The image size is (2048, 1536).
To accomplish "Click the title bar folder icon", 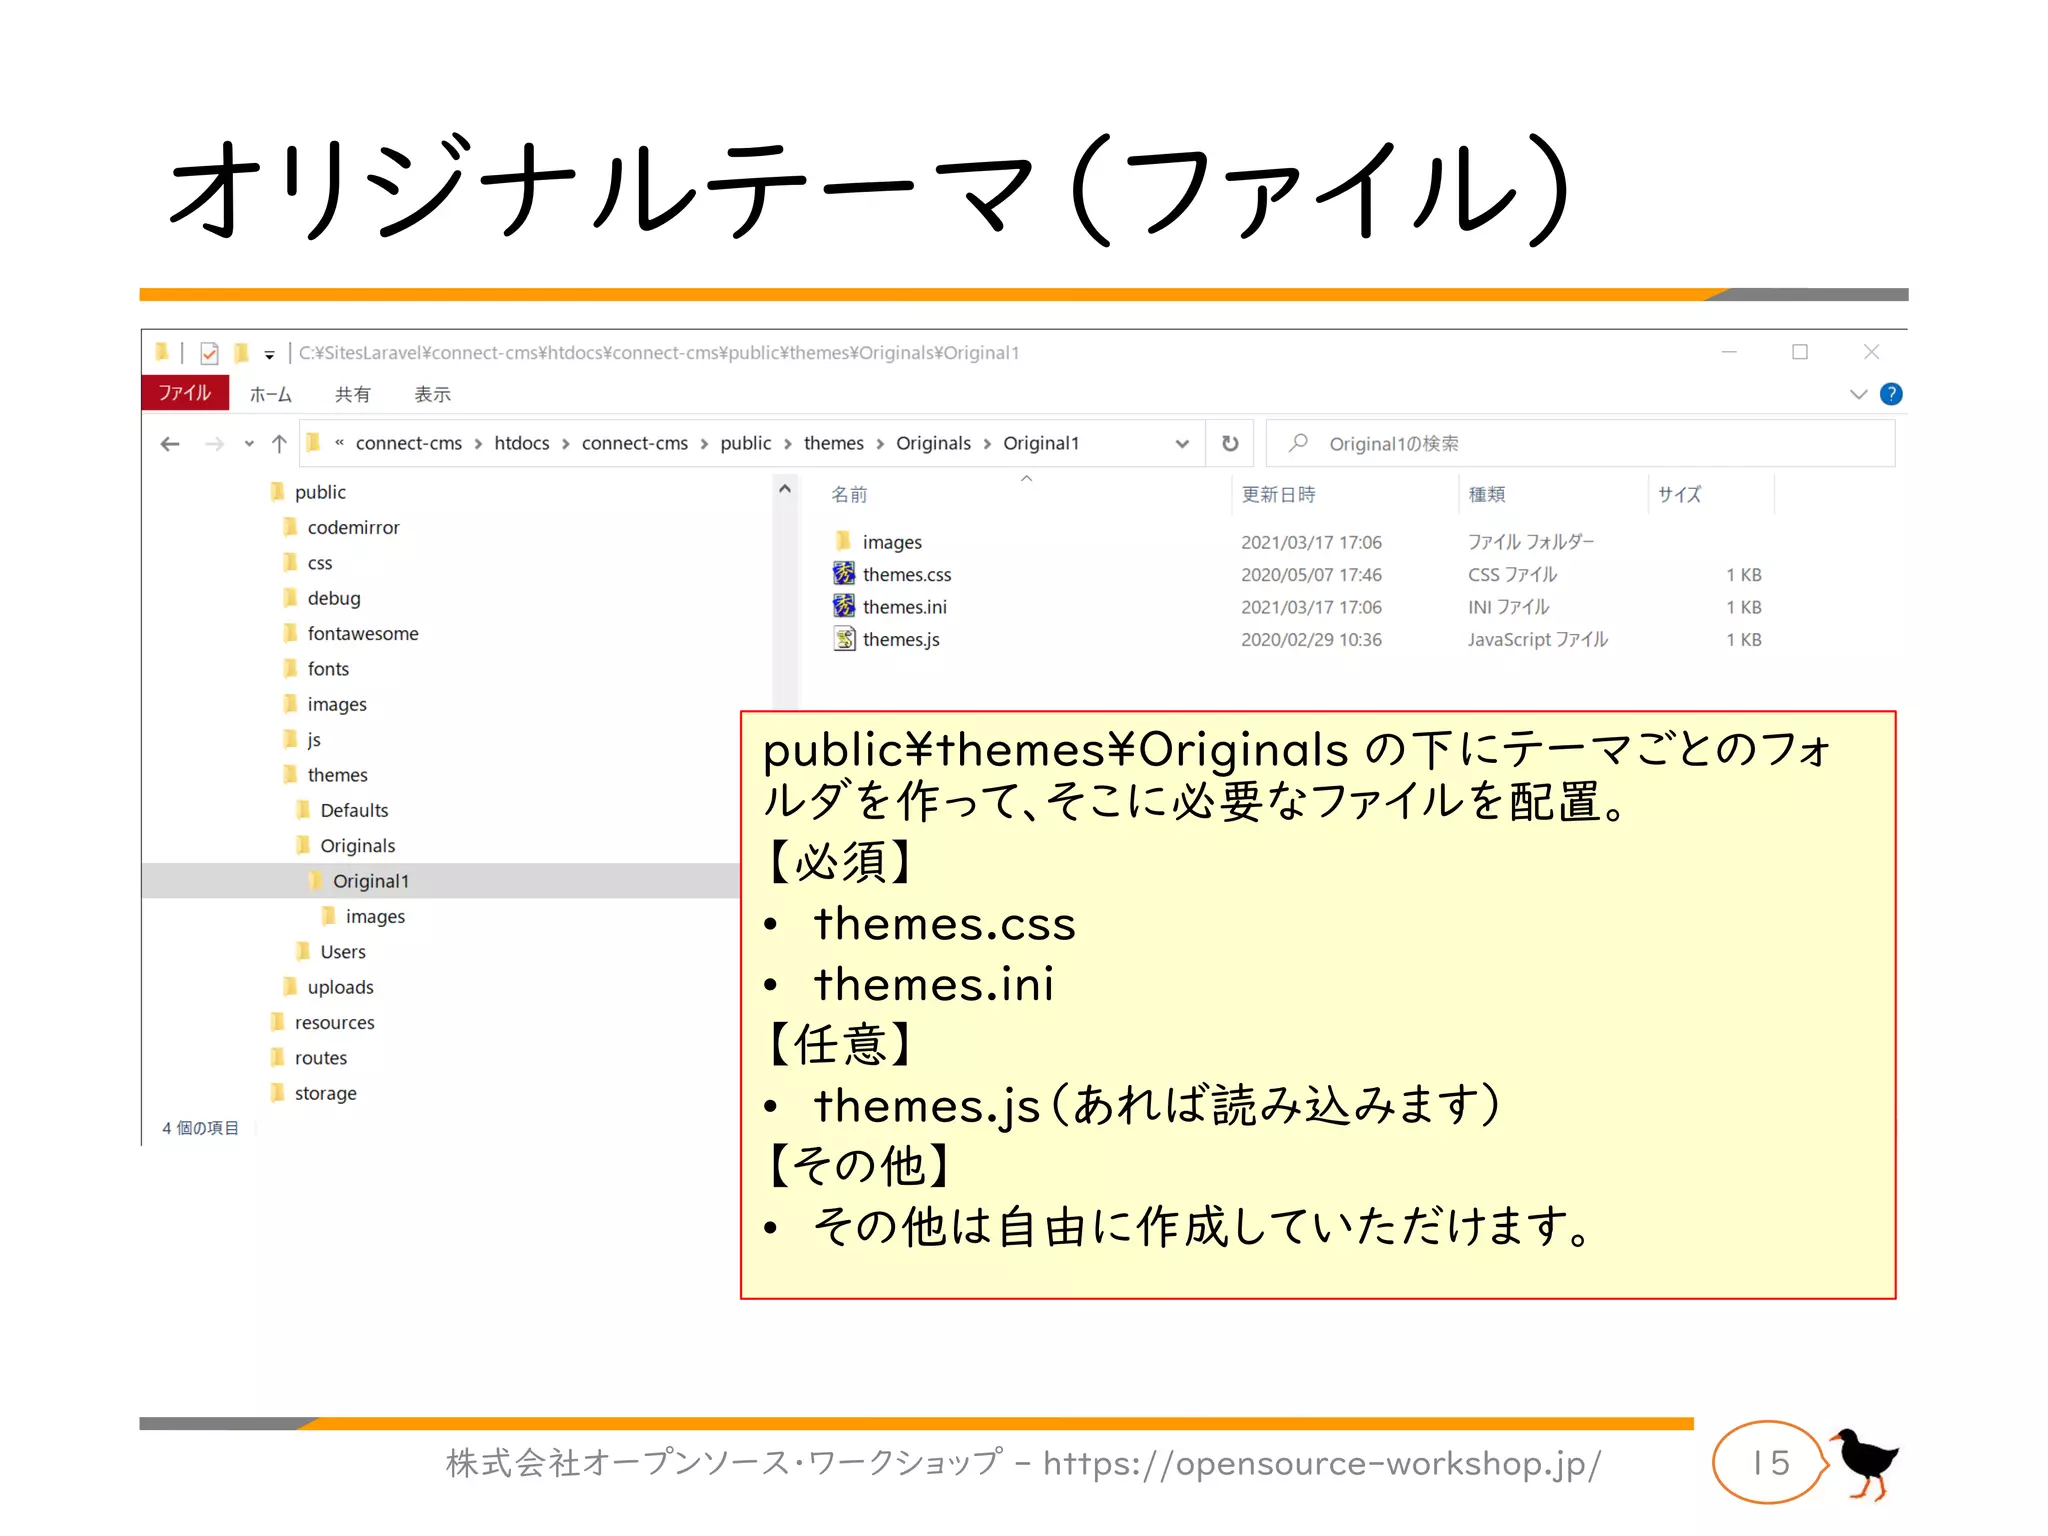I will [162, 352].
